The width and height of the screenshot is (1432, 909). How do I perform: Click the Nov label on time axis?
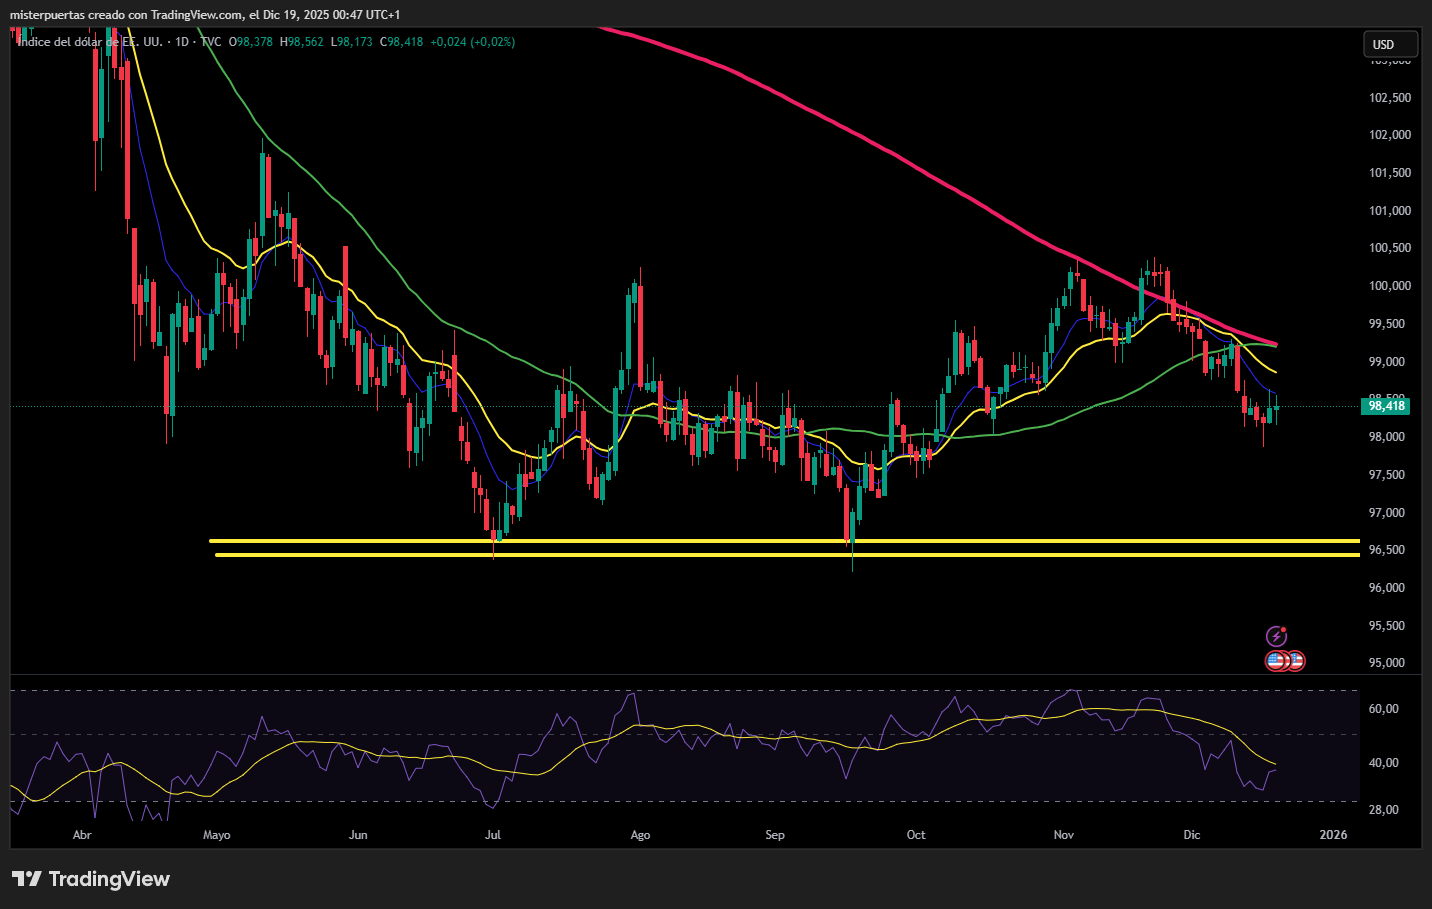(x=1064, y=835)
